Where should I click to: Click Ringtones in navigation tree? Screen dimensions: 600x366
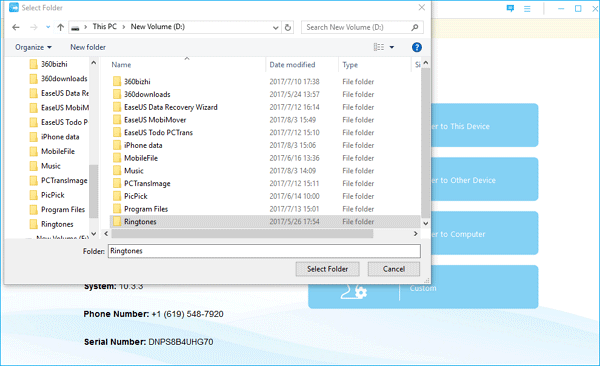[57, 224]
